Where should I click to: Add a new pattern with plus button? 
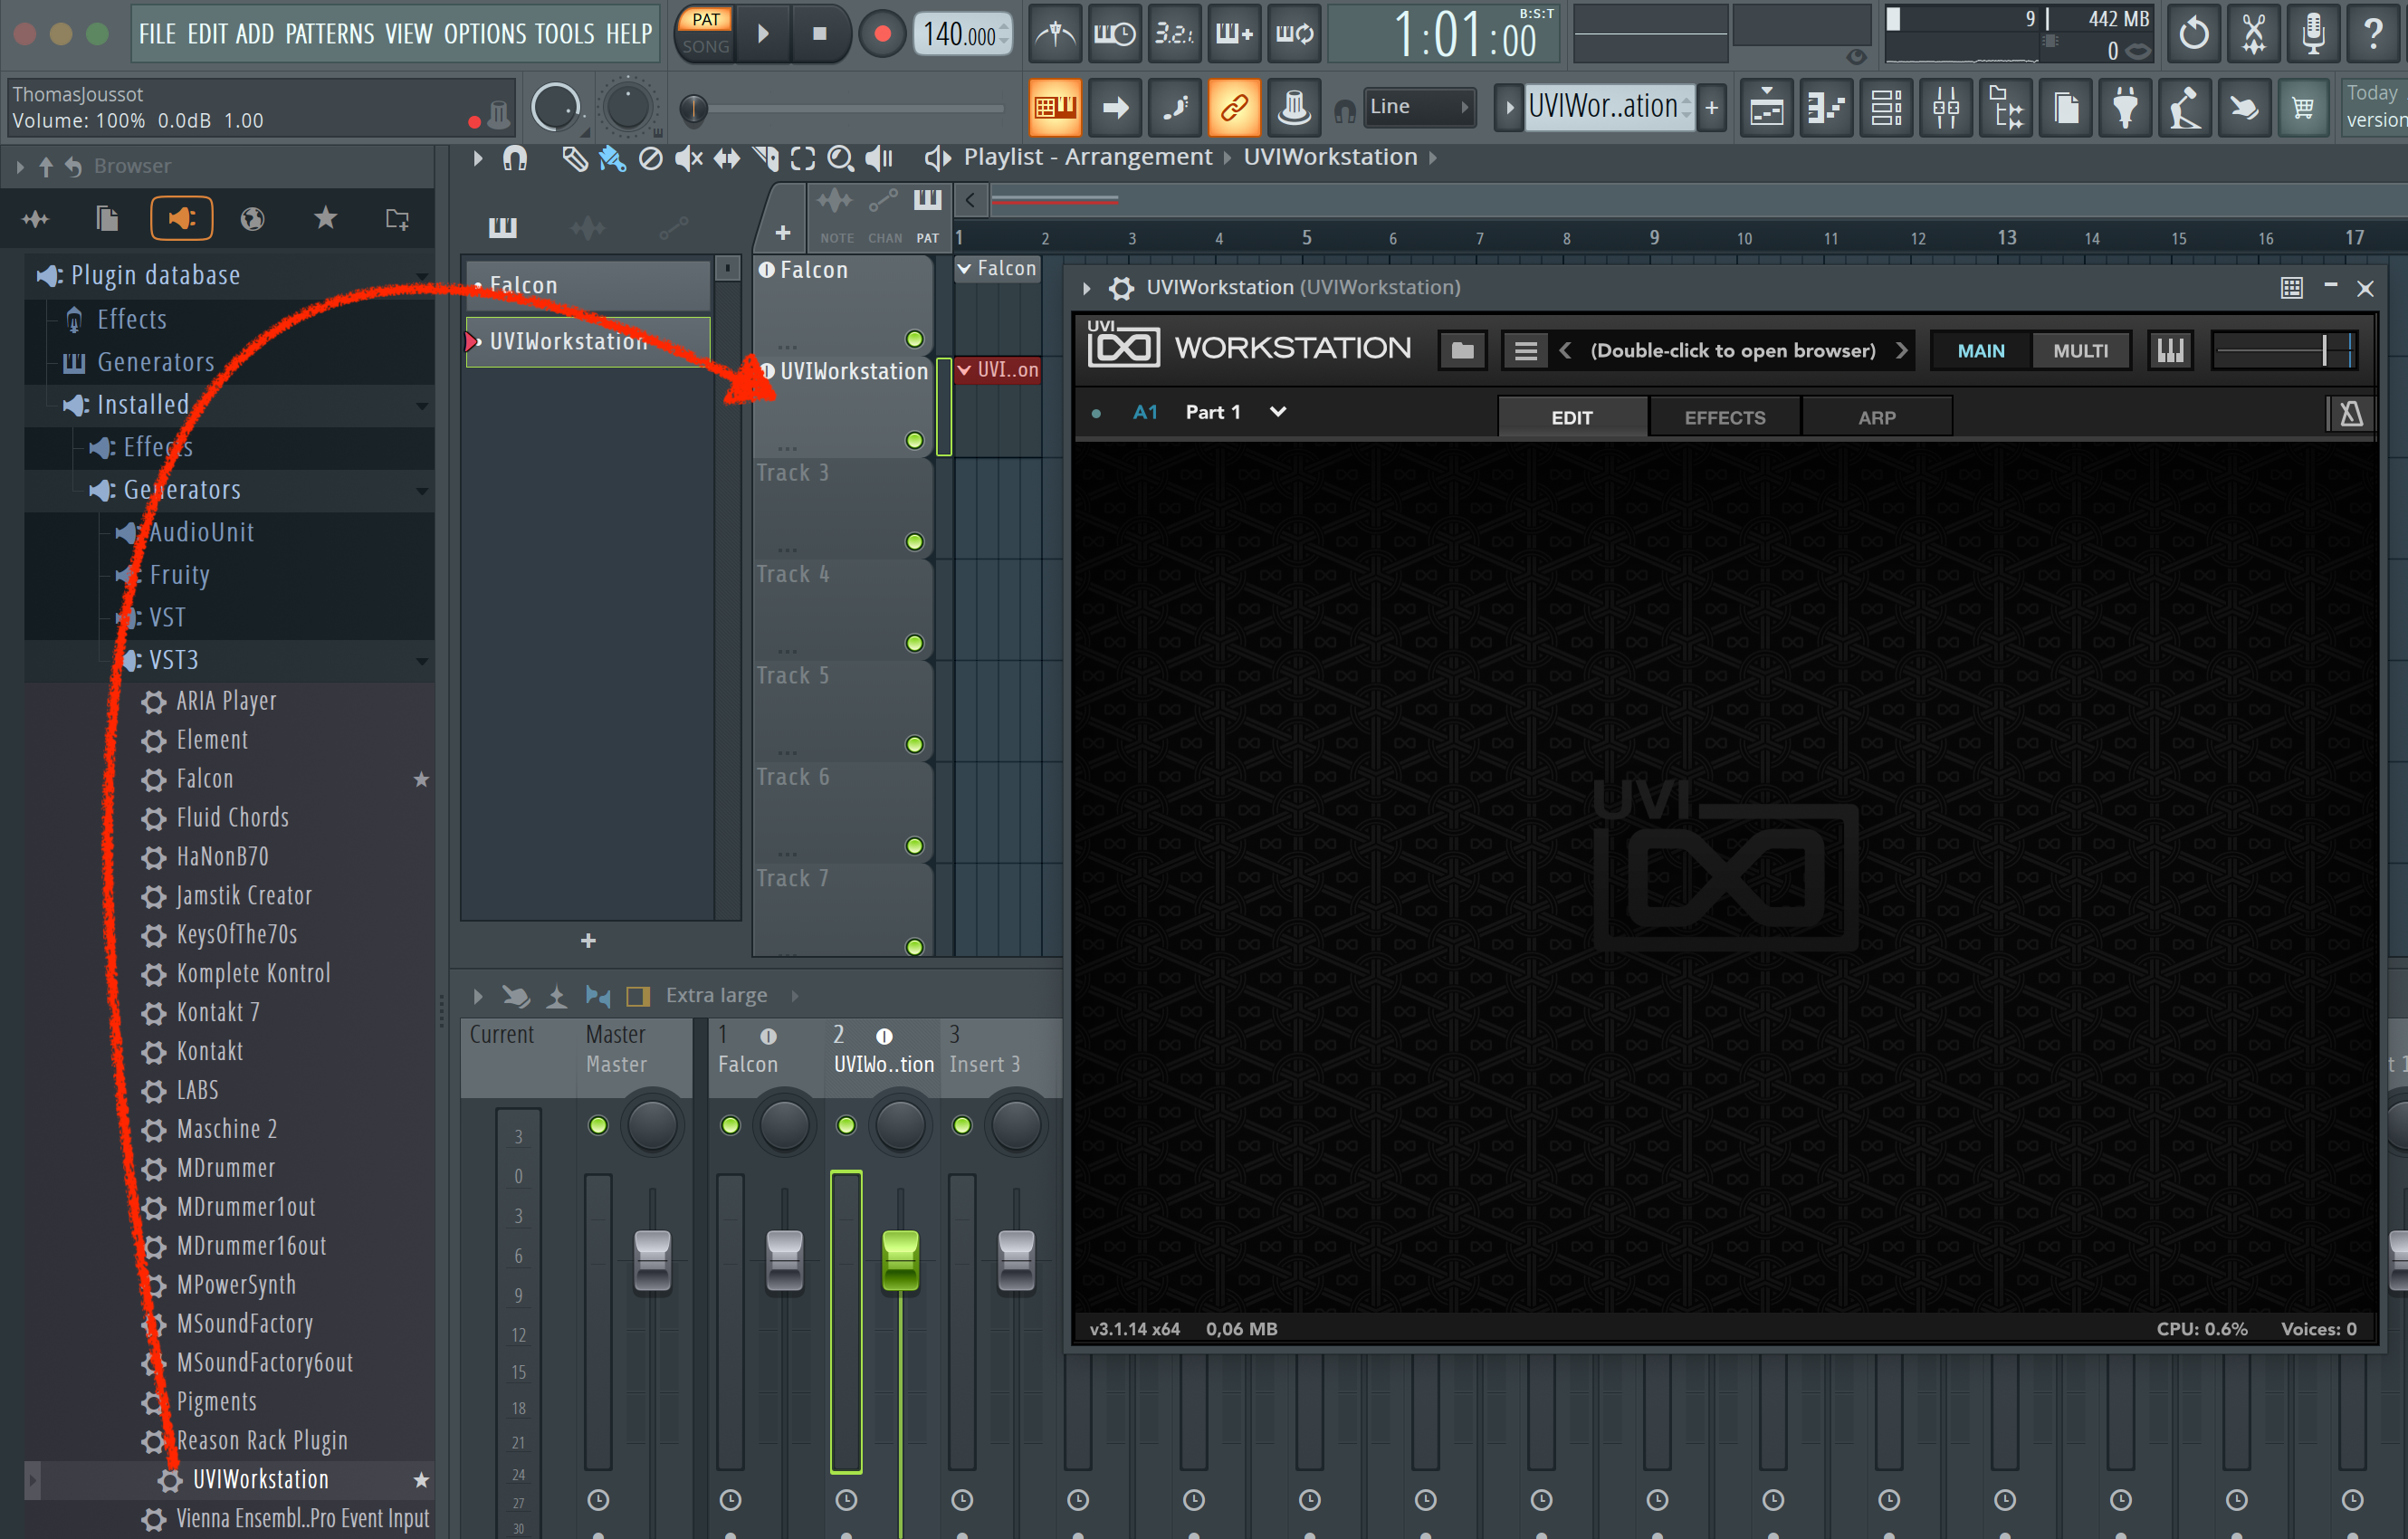[x=1711, y=107]
